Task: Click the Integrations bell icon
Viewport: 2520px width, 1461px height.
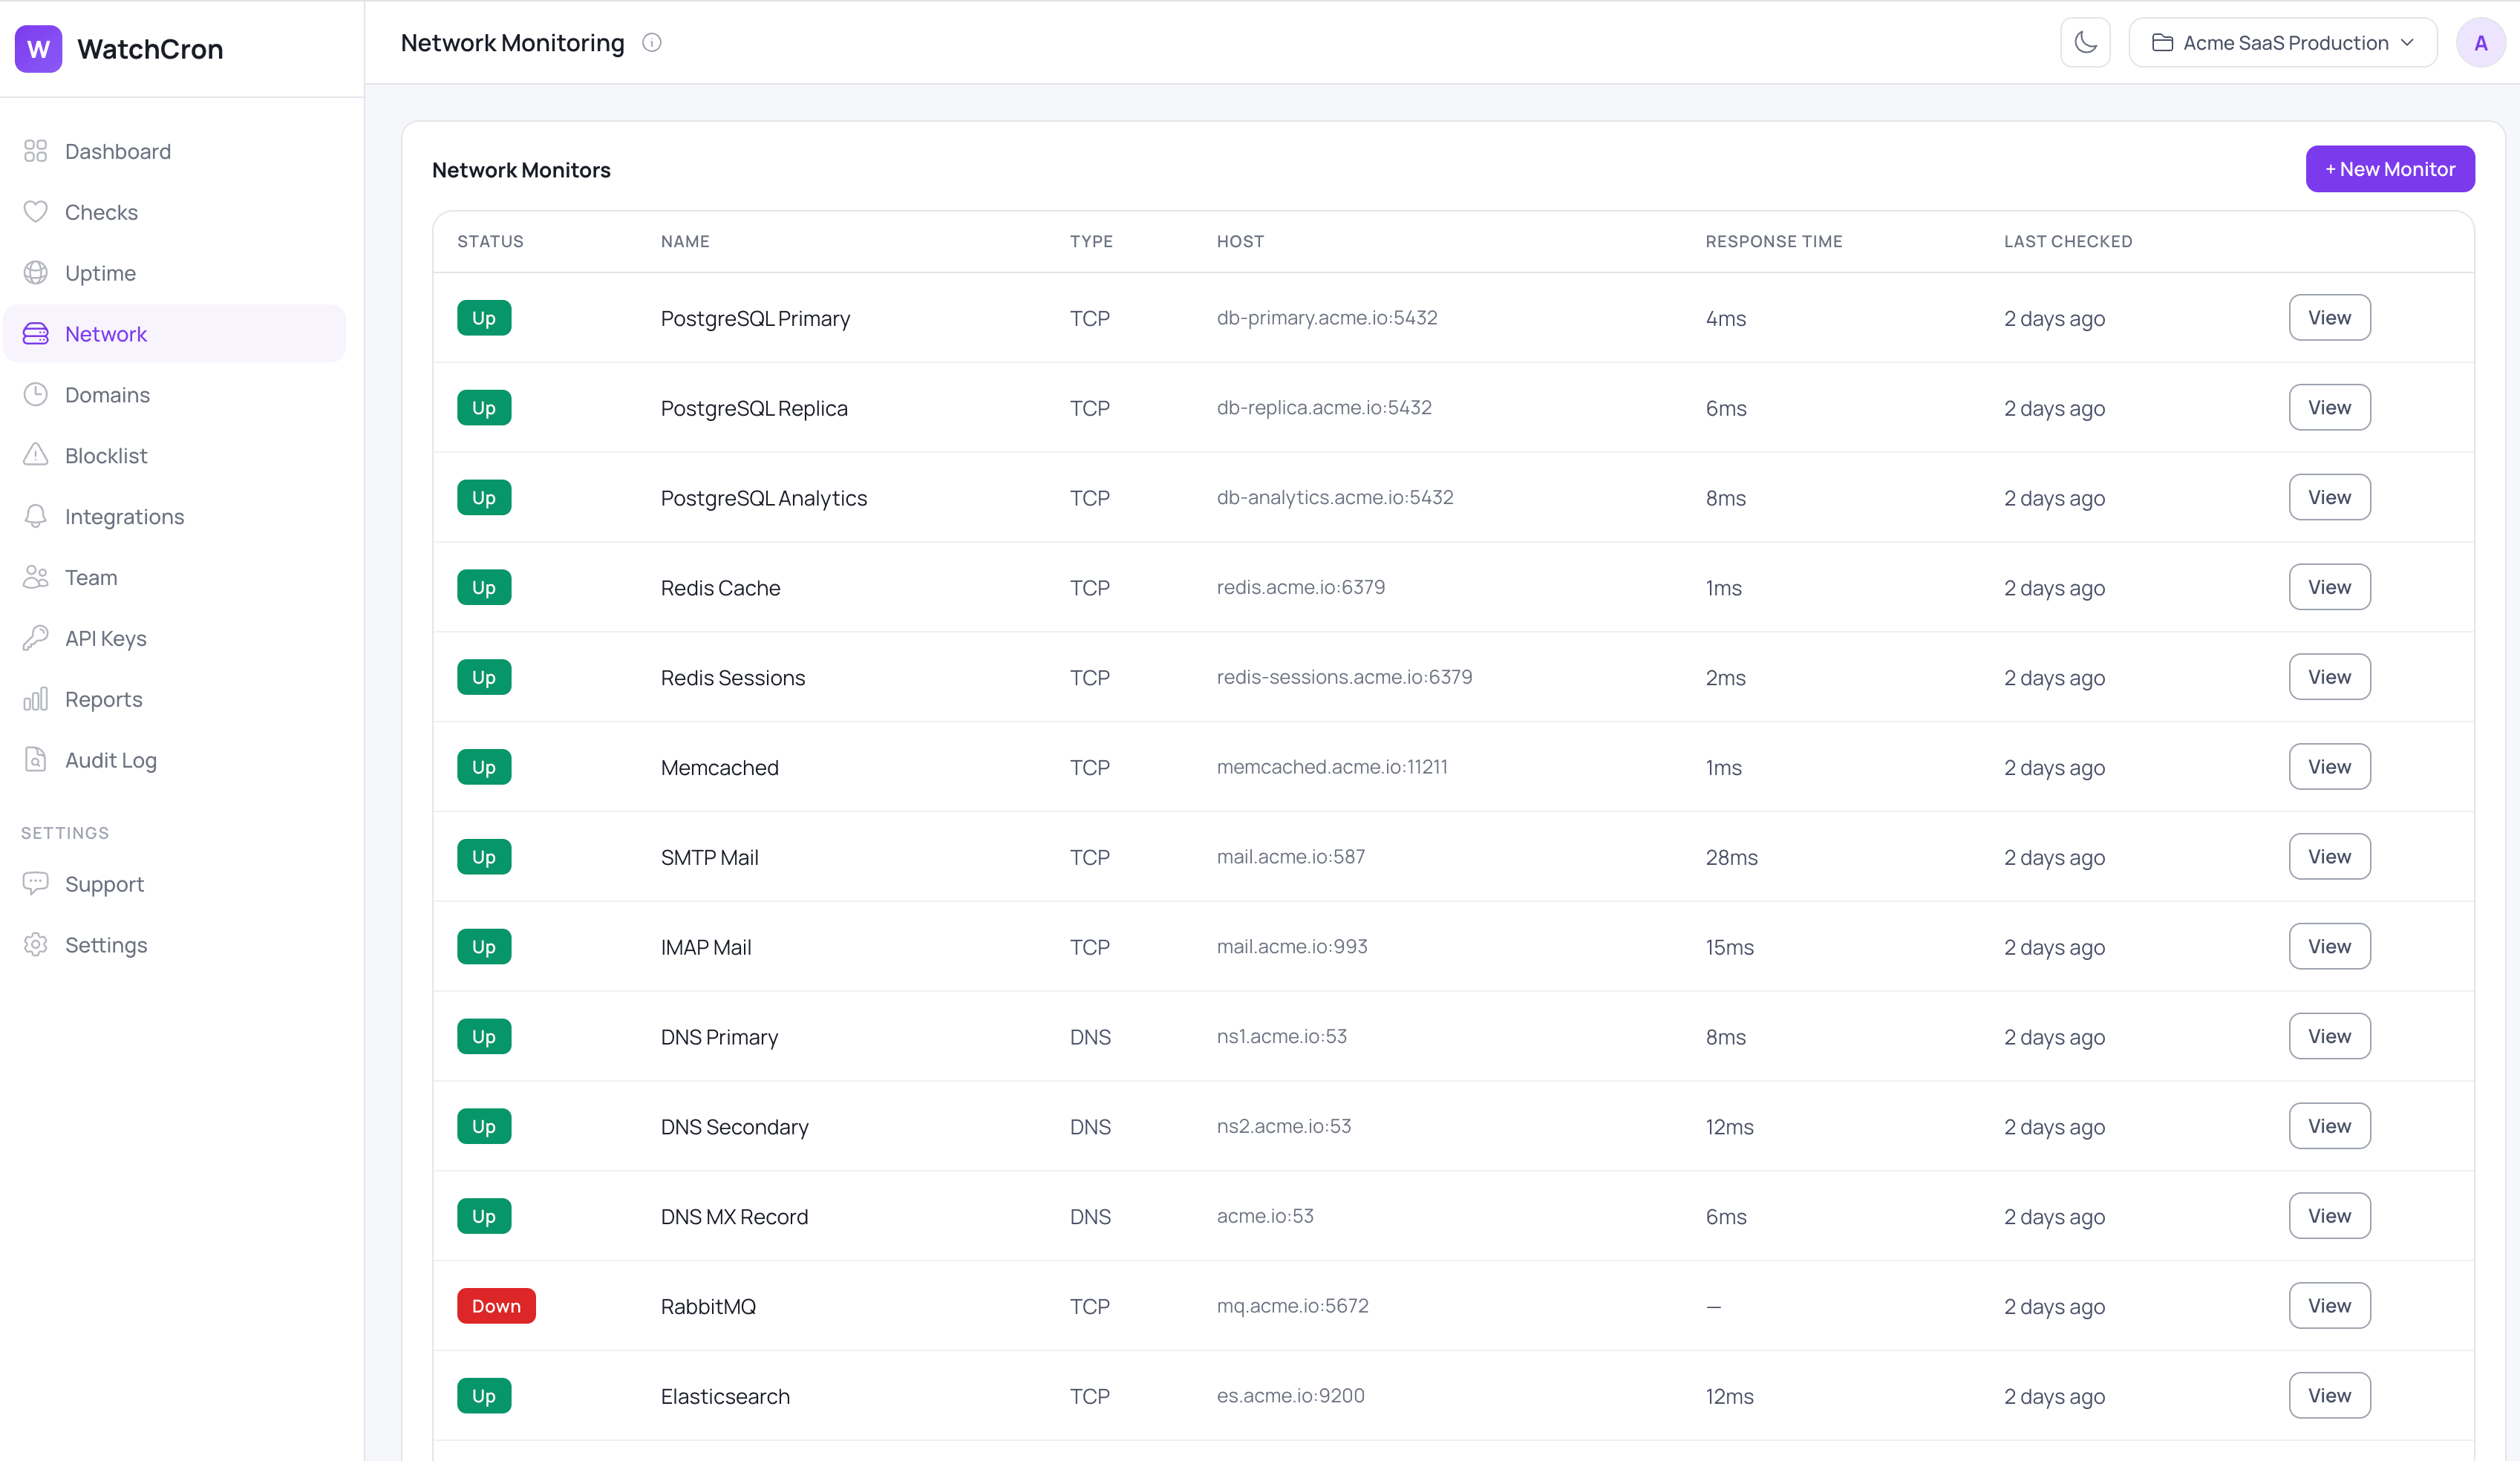Action: (35, 516)
